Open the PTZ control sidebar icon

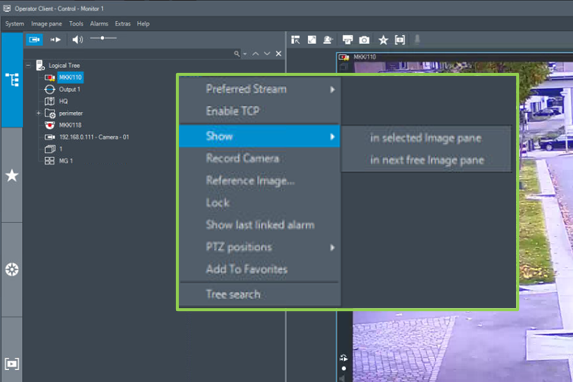[12, 269]
